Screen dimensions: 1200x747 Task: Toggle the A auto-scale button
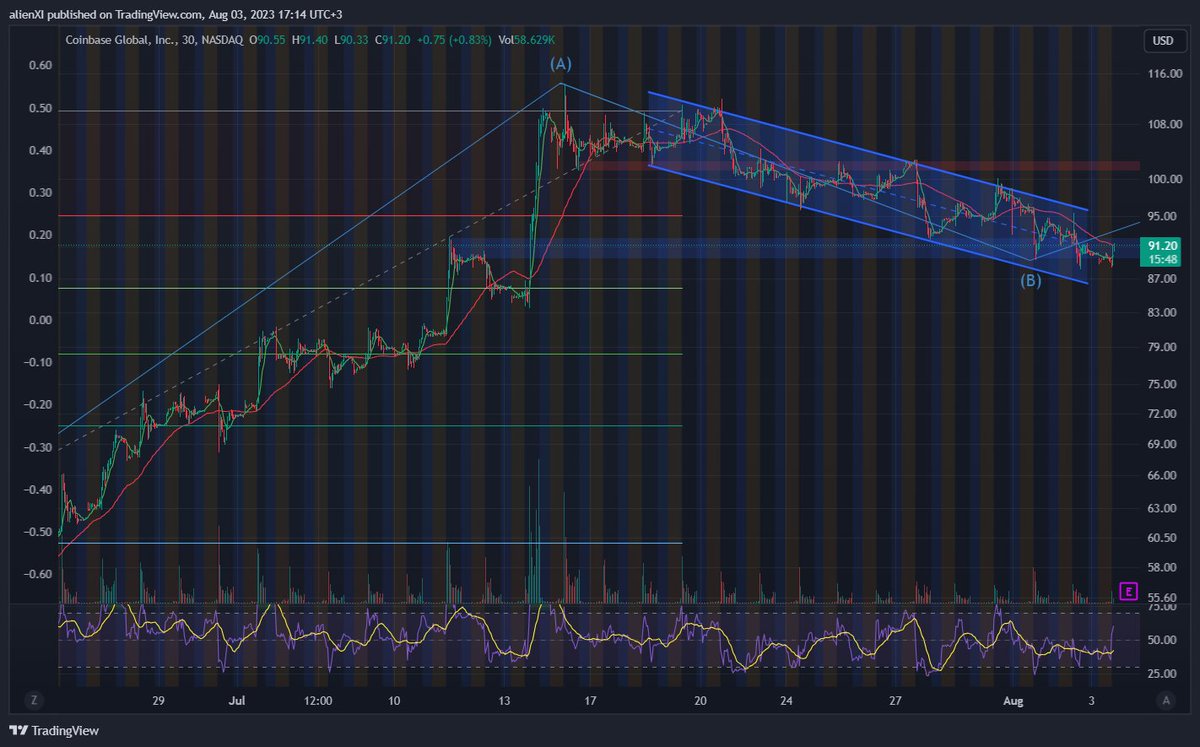[x=1166, y=700]
